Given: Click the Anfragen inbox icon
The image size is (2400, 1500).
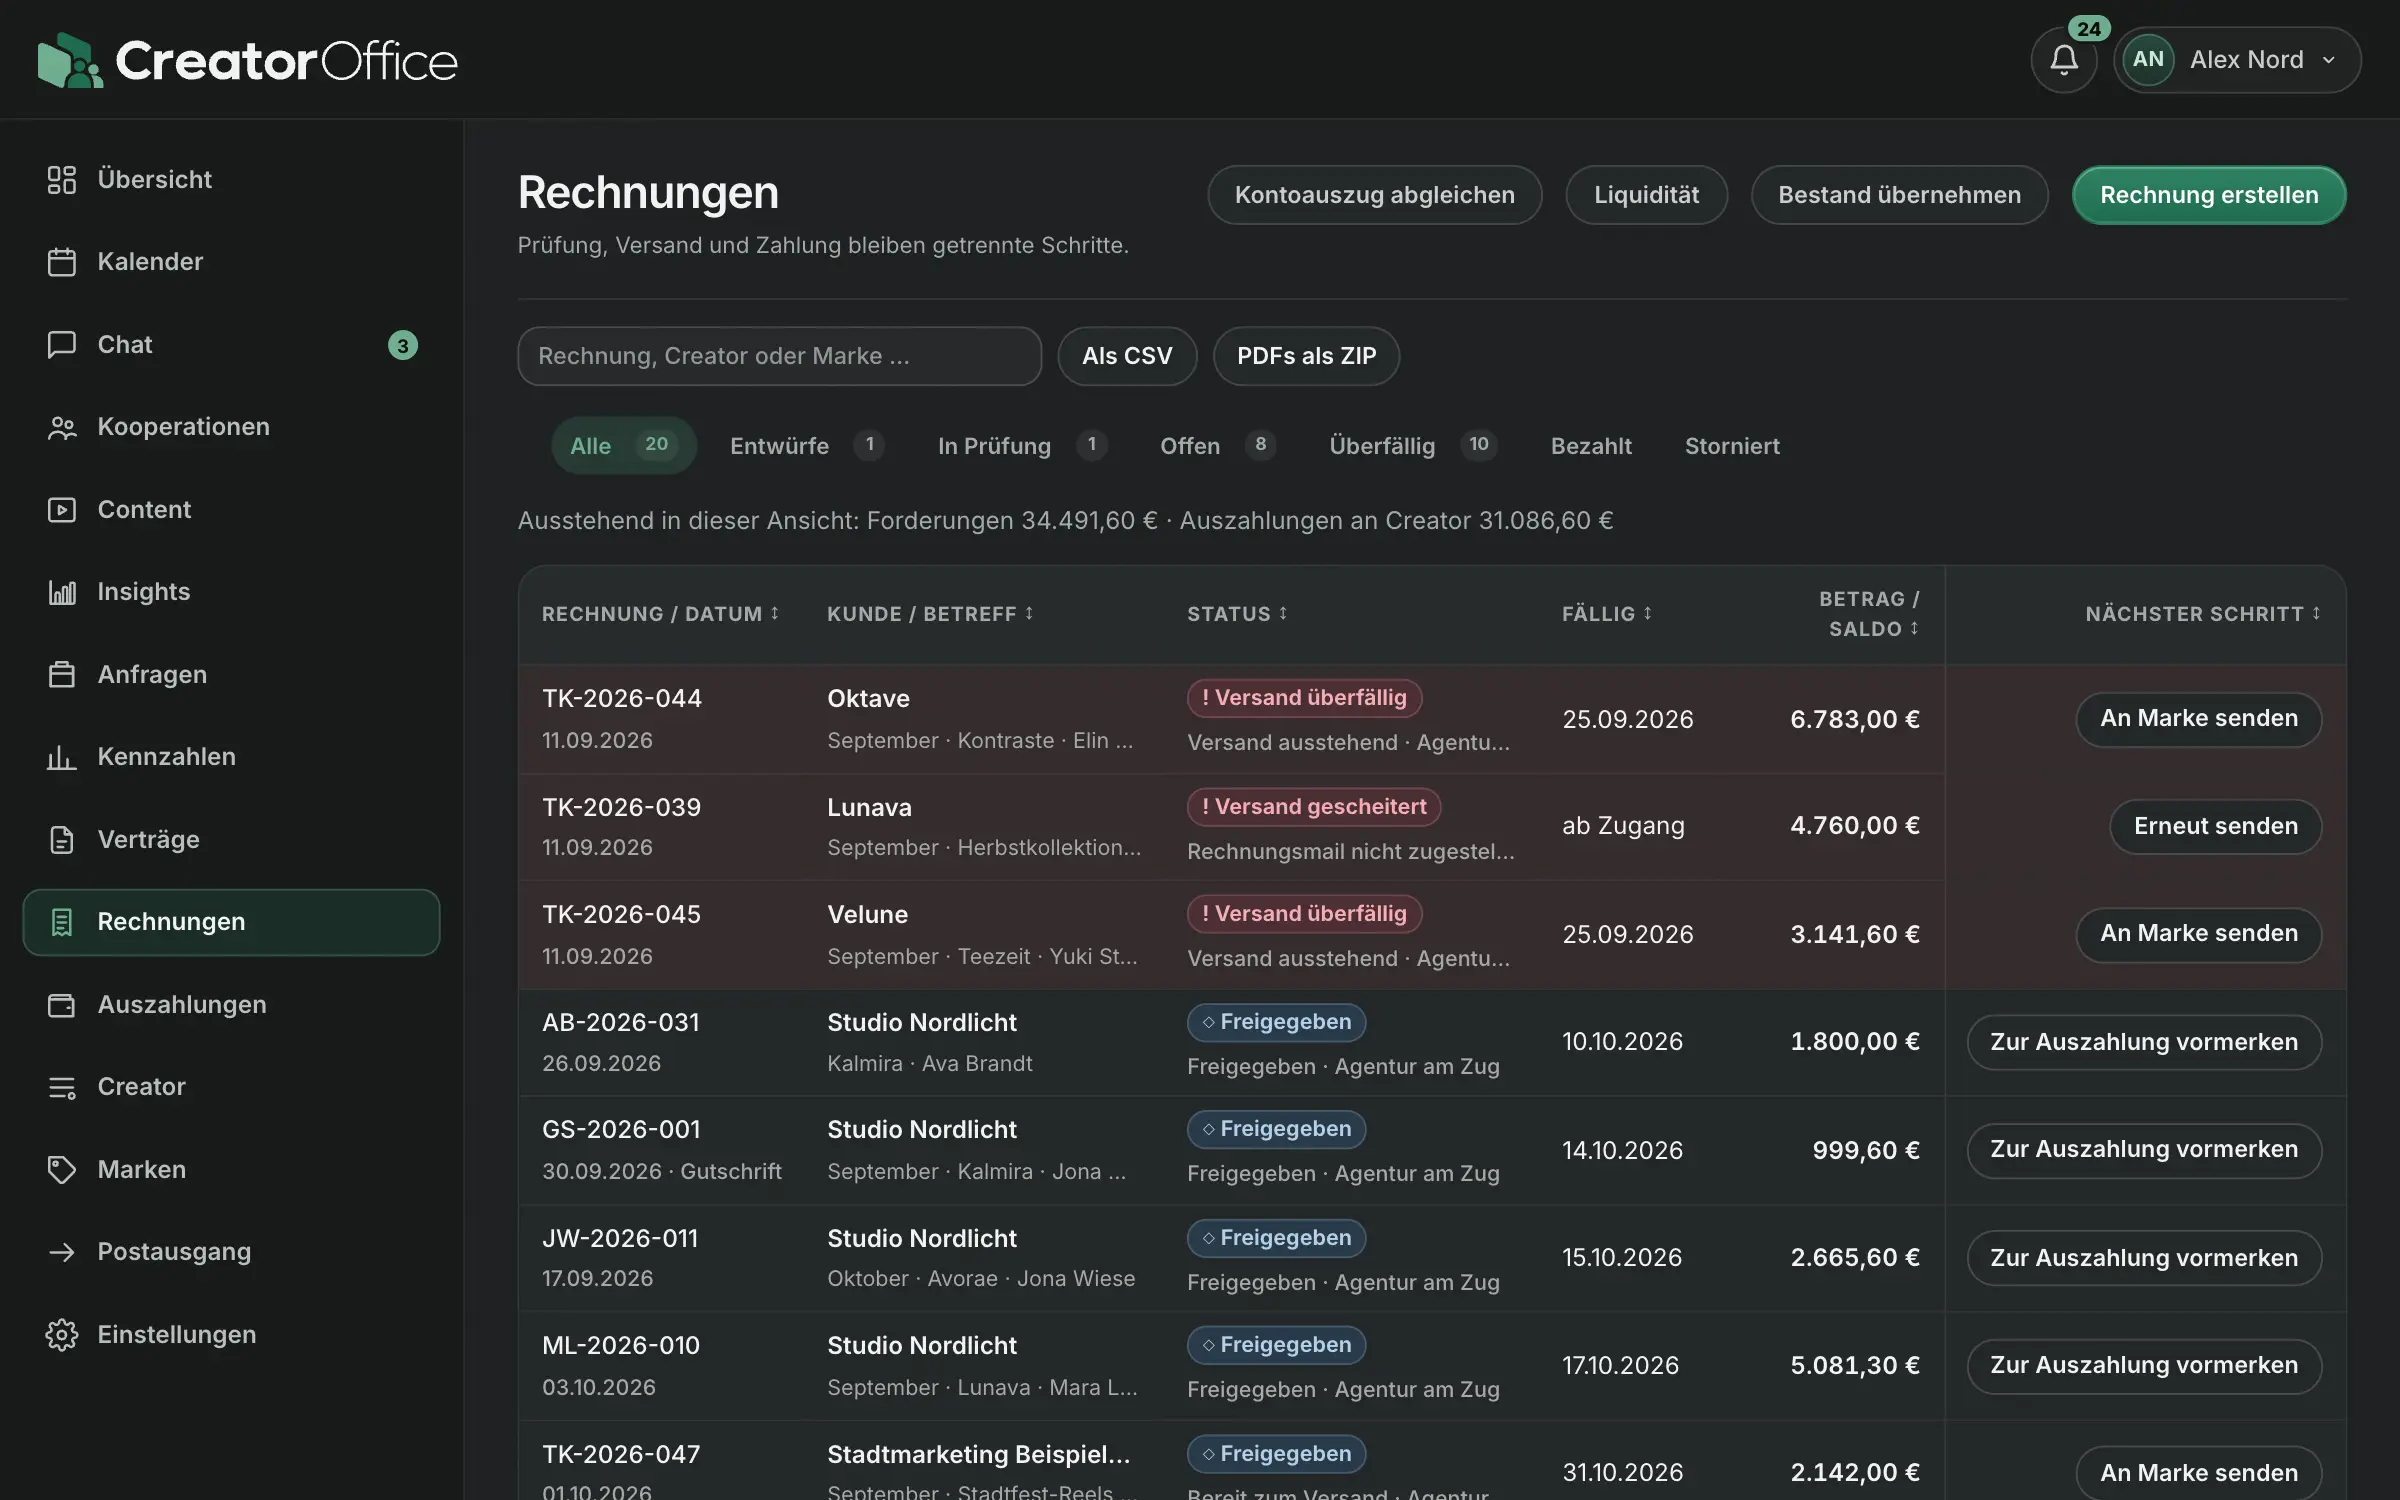Looking at the screenshot, I should point(62,675).
